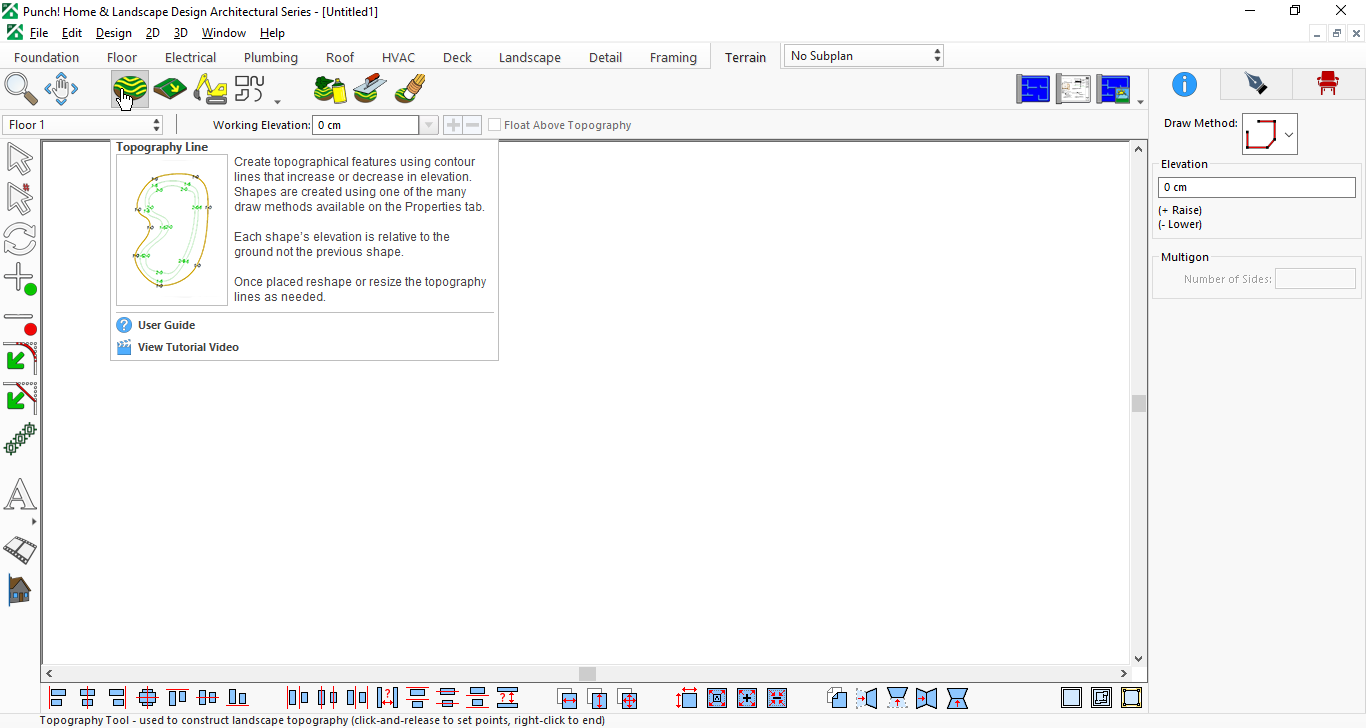Click the Elevation input field in properties

1257,187
